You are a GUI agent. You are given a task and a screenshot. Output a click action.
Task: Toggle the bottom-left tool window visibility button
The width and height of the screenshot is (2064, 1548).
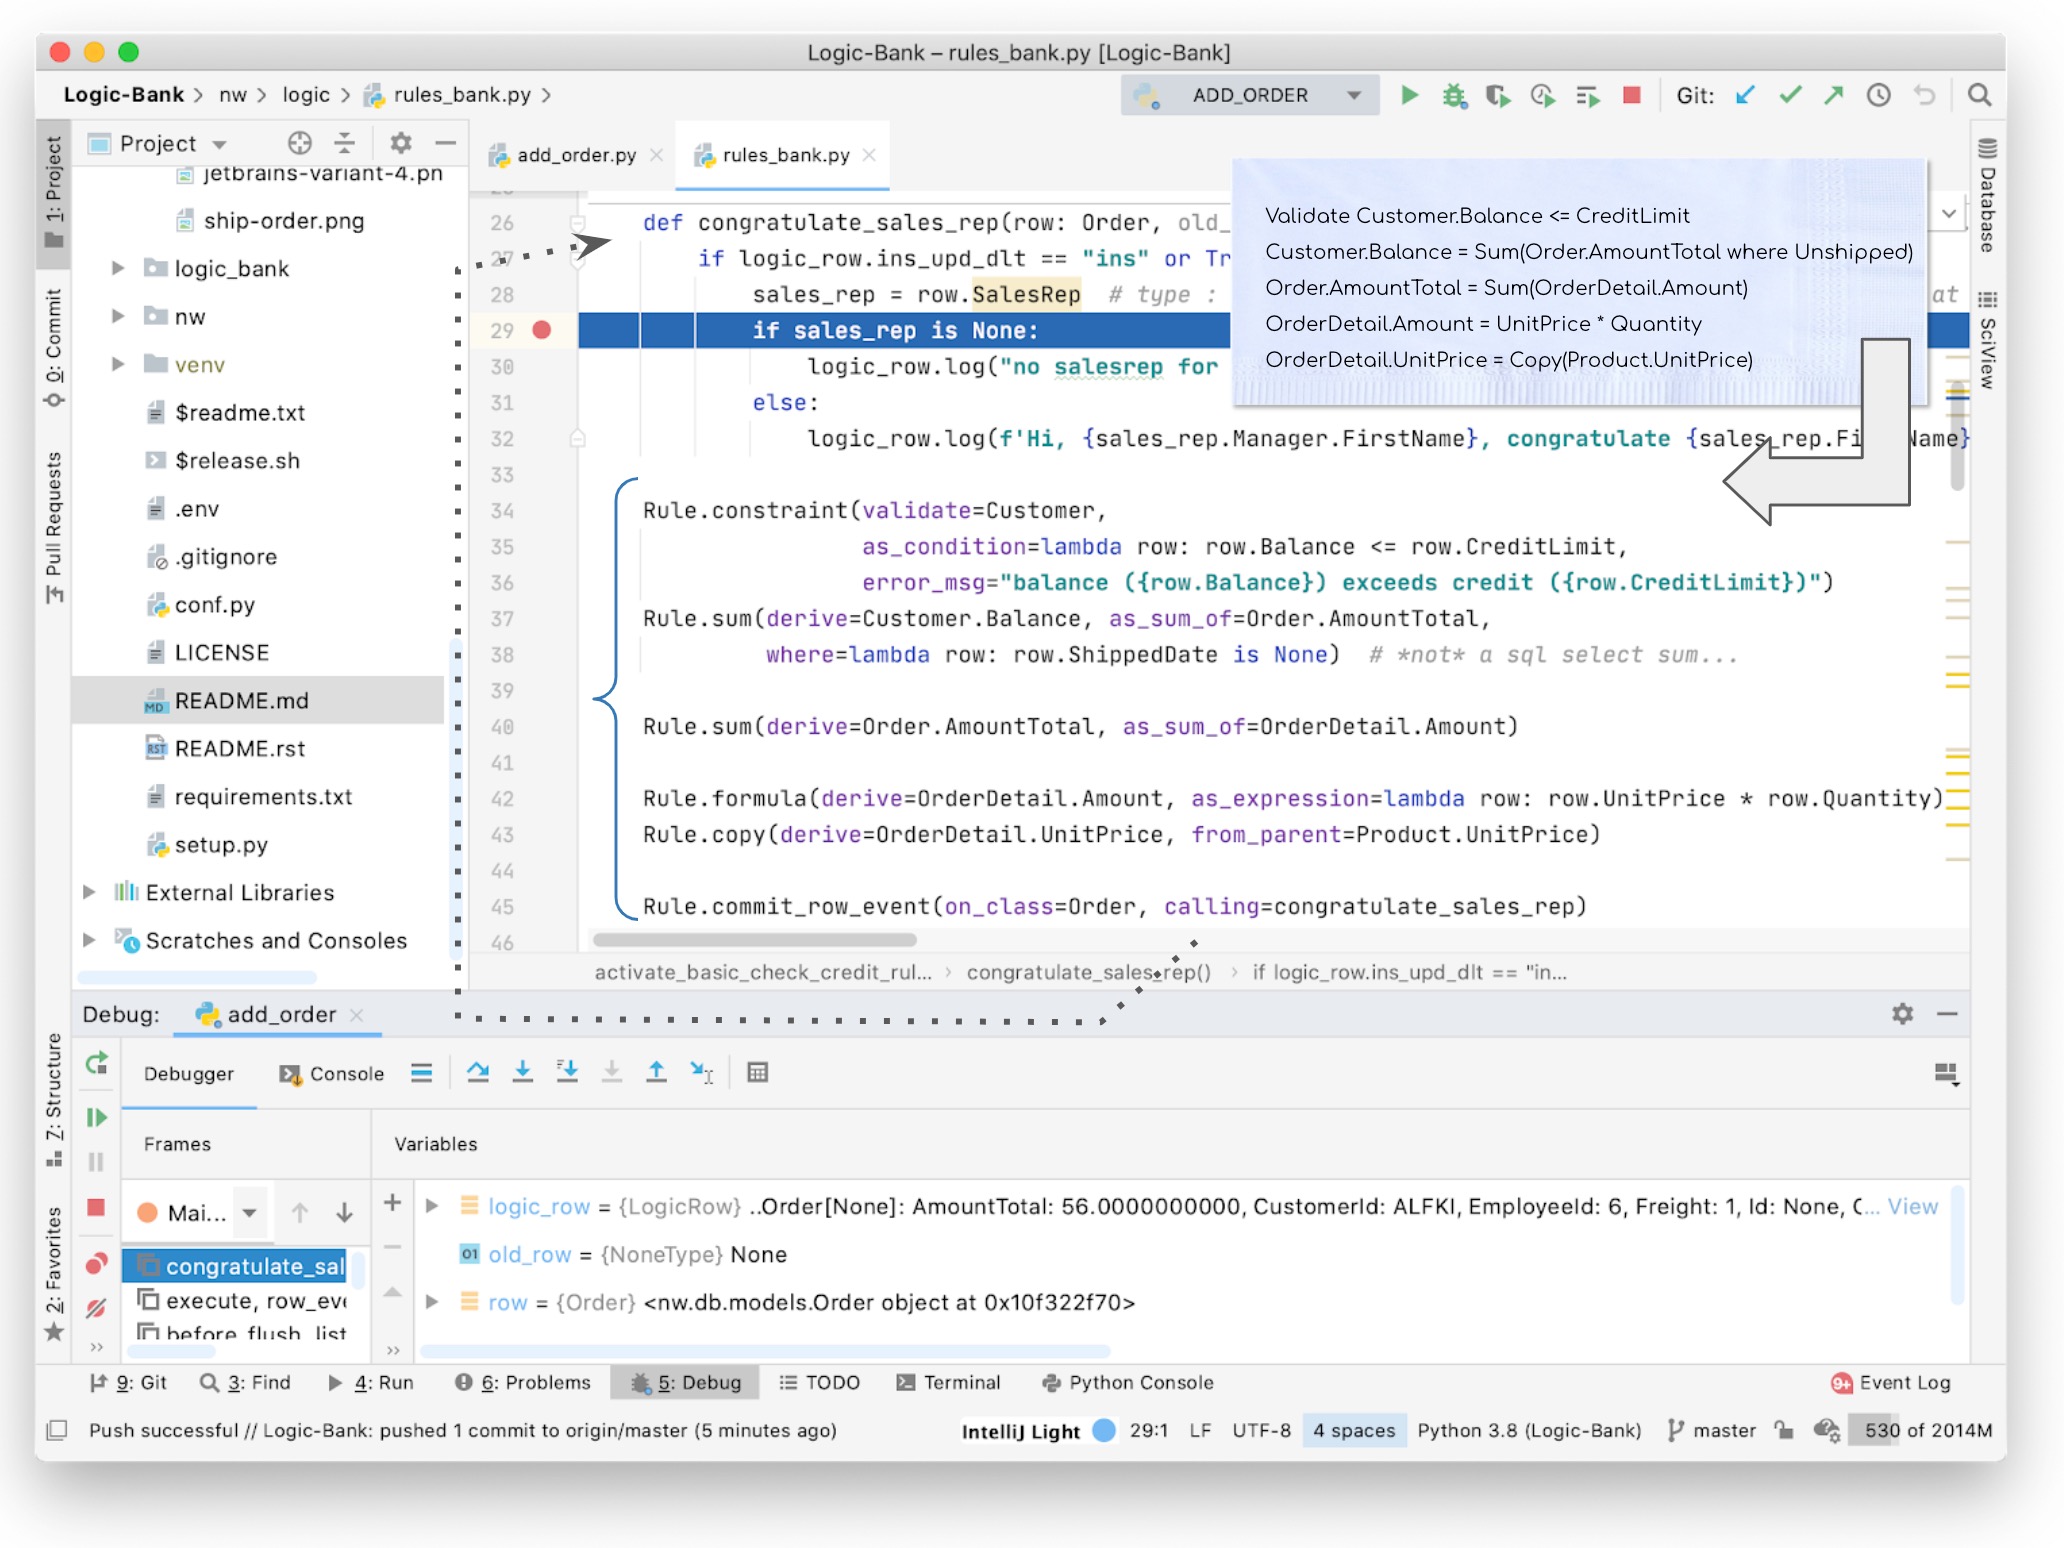(x=57, y=1430)
